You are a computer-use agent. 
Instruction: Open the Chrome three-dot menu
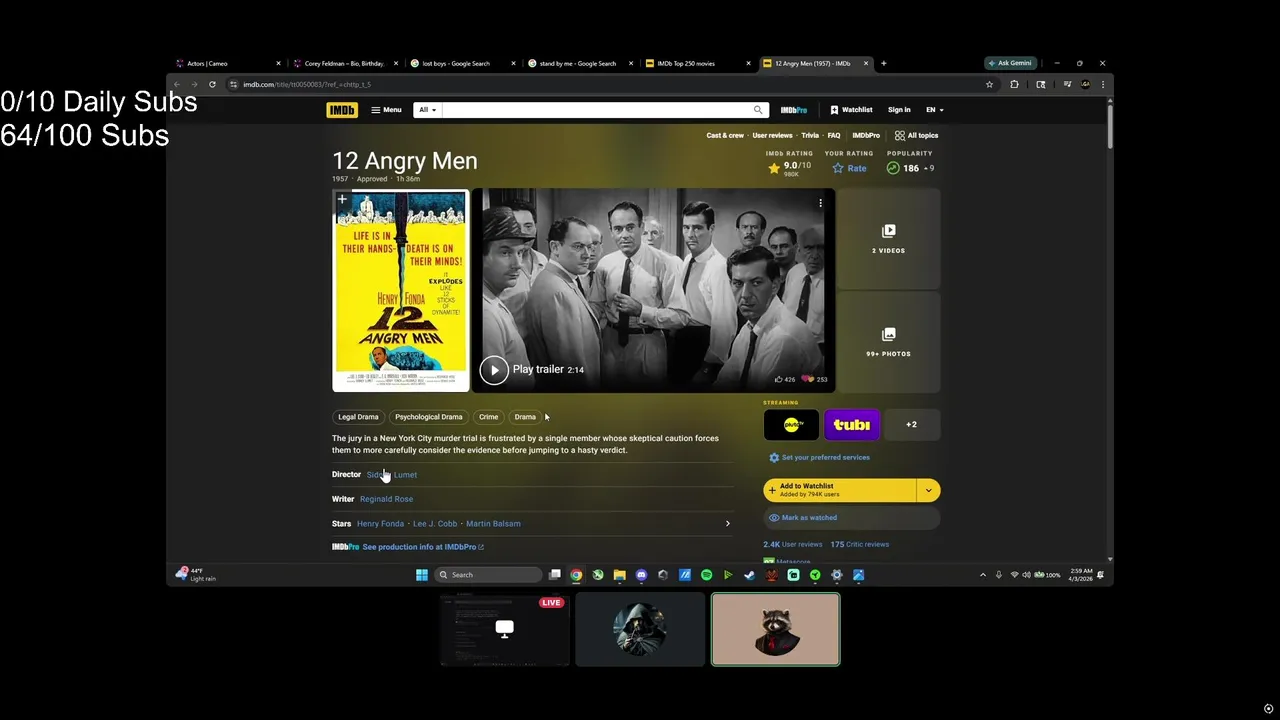click(x=1103, y=85)
